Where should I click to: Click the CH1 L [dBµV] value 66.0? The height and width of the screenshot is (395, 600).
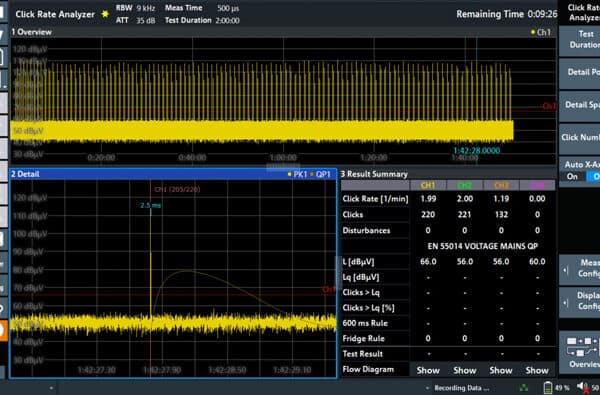coord(428,261)
